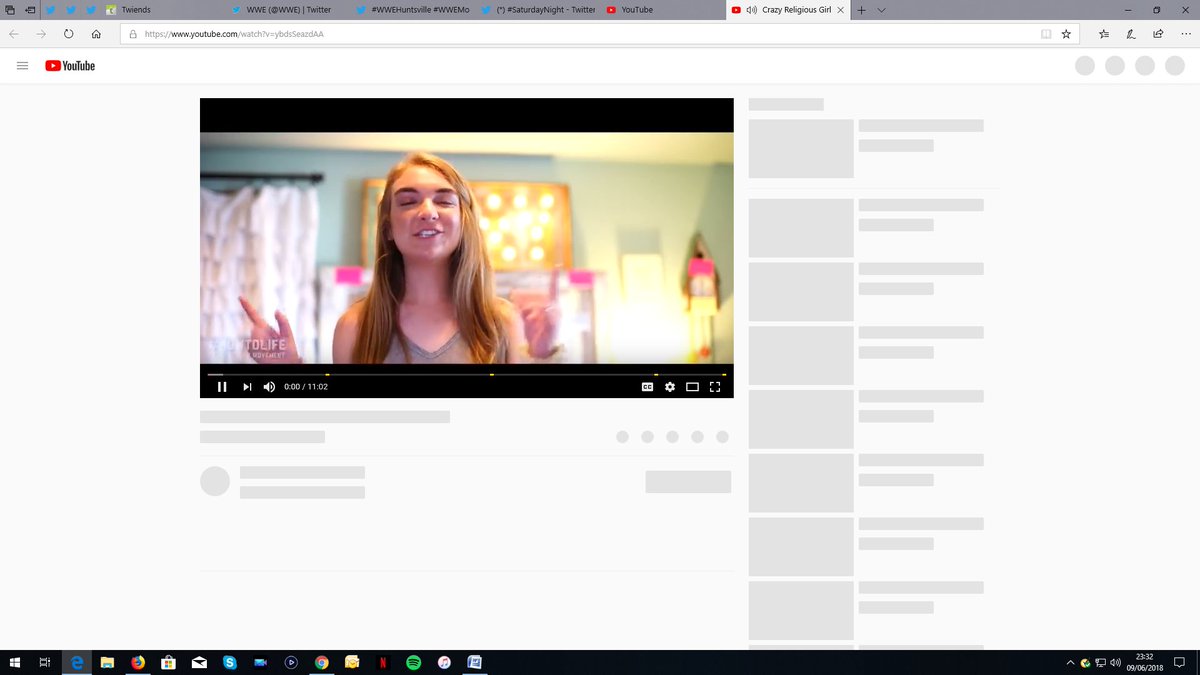Open the Mail app from the taskbar
The height and width of the screenshot is (675, 1200).
[x=199, y=662]
